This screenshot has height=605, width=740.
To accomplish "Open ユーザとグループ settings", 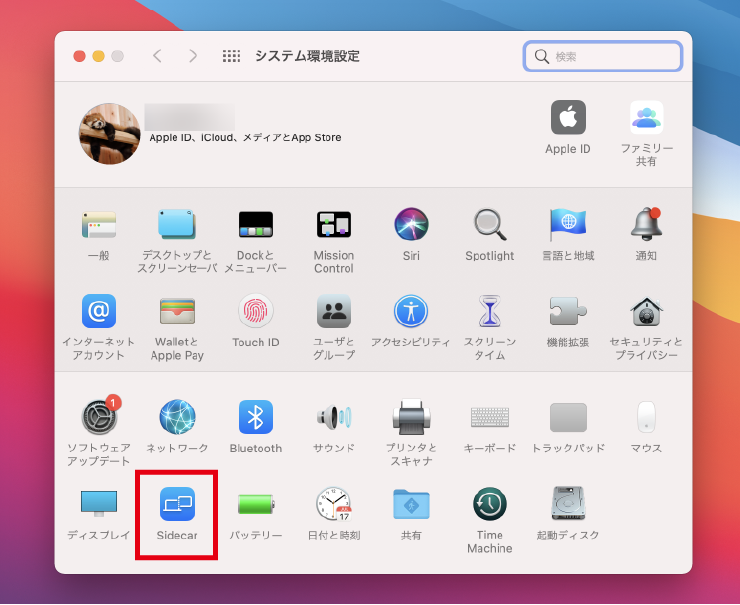I will point(334,311).
